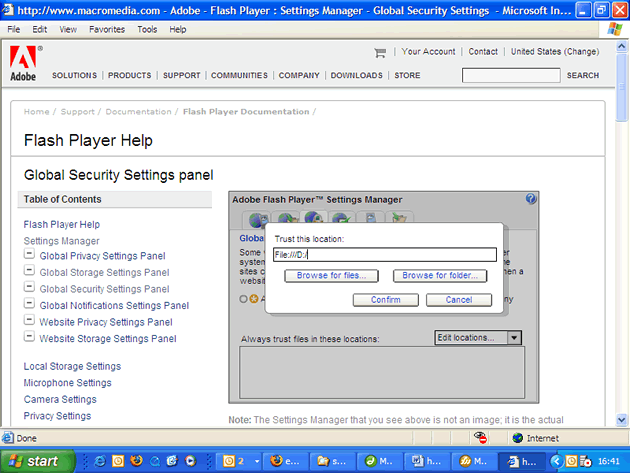Open the Global Privacy Settings tab icon
This screenshot has height=473, width=630.
[x=257, y=220]
